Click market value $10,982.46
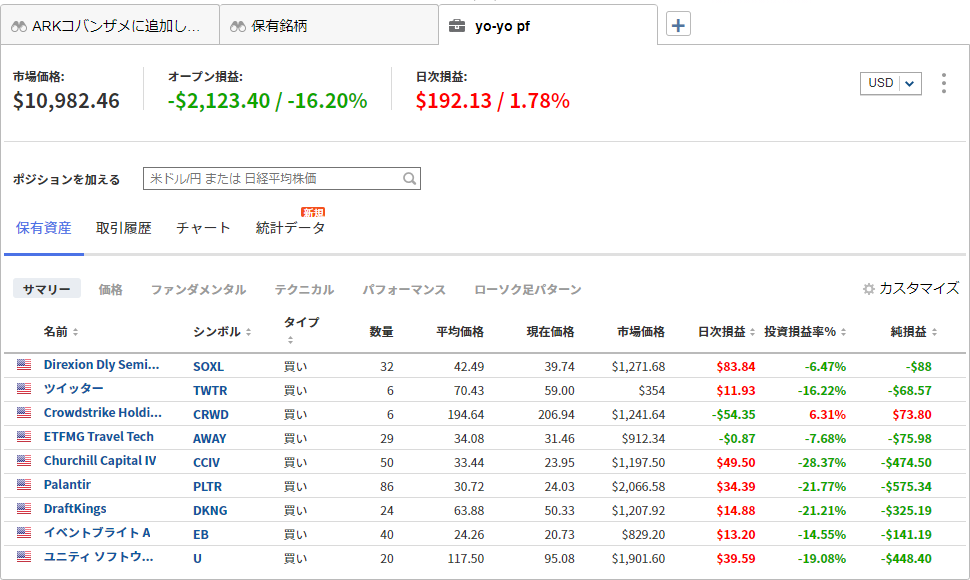This screenshot has width=970, height=580. point(66,101)
